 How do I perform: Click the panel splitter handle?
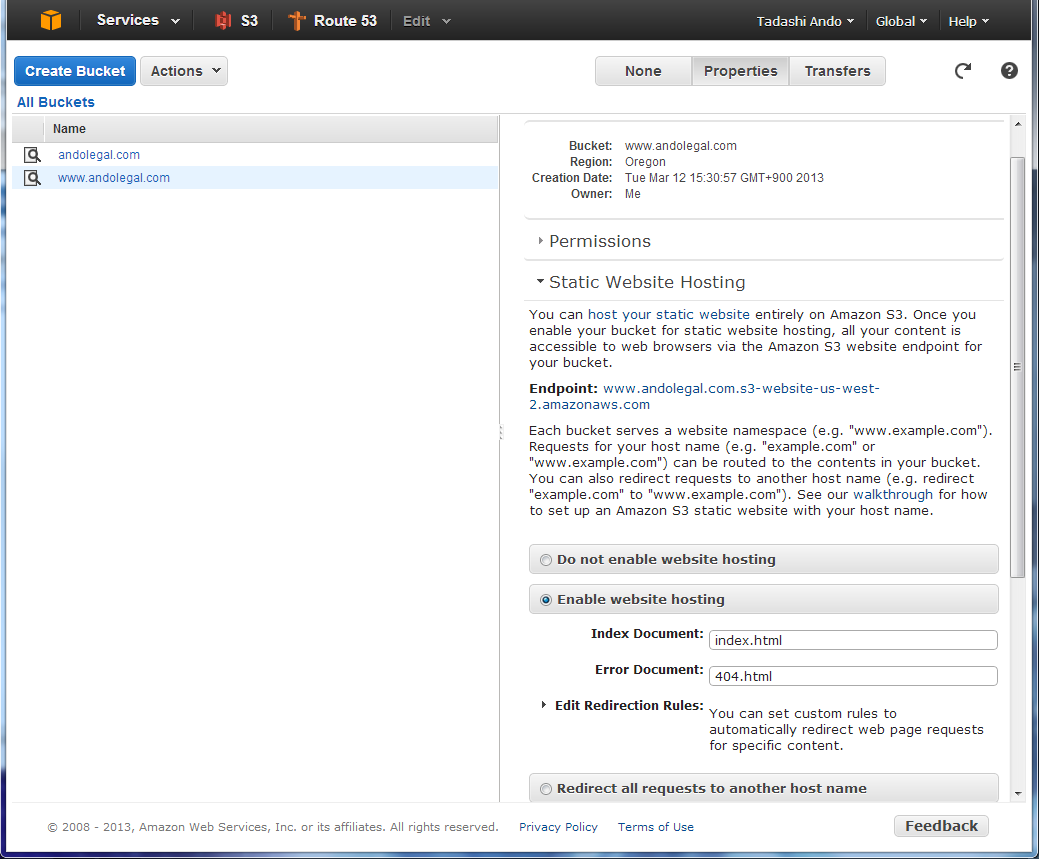pos(501,432)
